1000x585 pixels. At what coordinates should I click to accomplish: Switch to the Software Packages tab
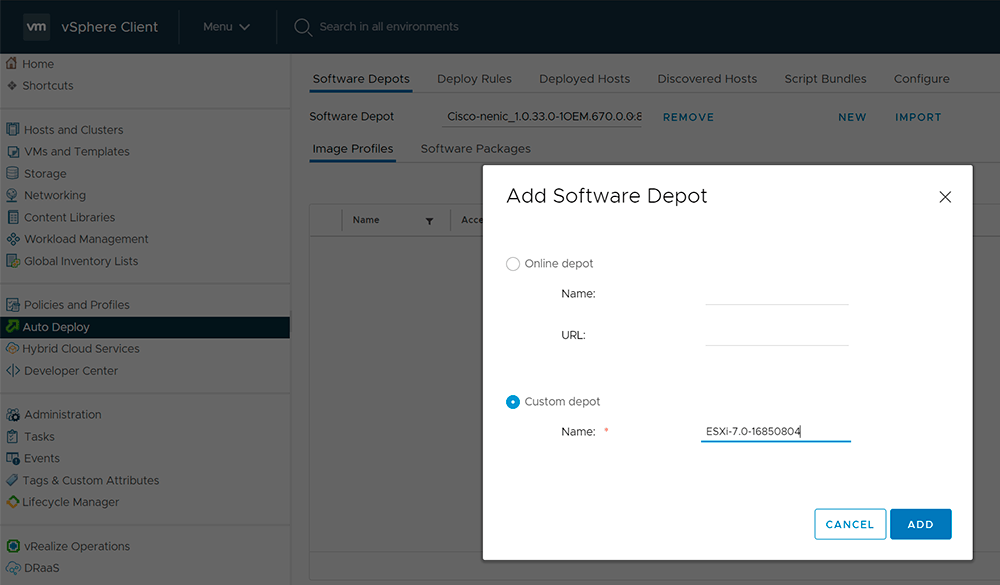pyautogui.click(x=475, y=149)
